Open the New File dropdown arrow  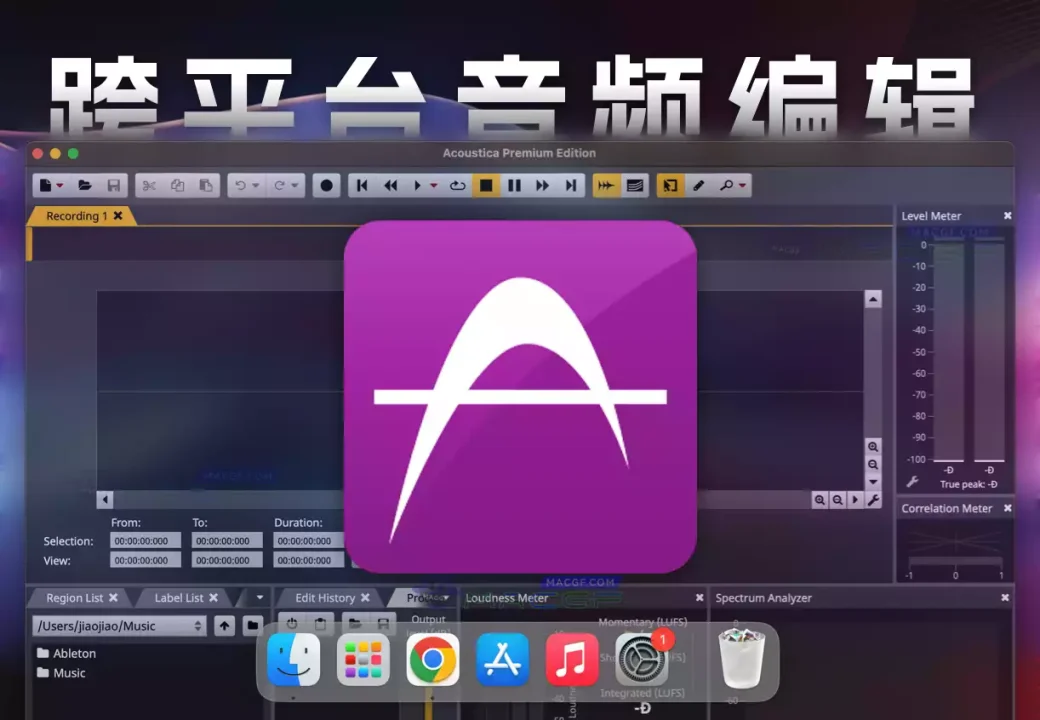[x=59, y=185]
